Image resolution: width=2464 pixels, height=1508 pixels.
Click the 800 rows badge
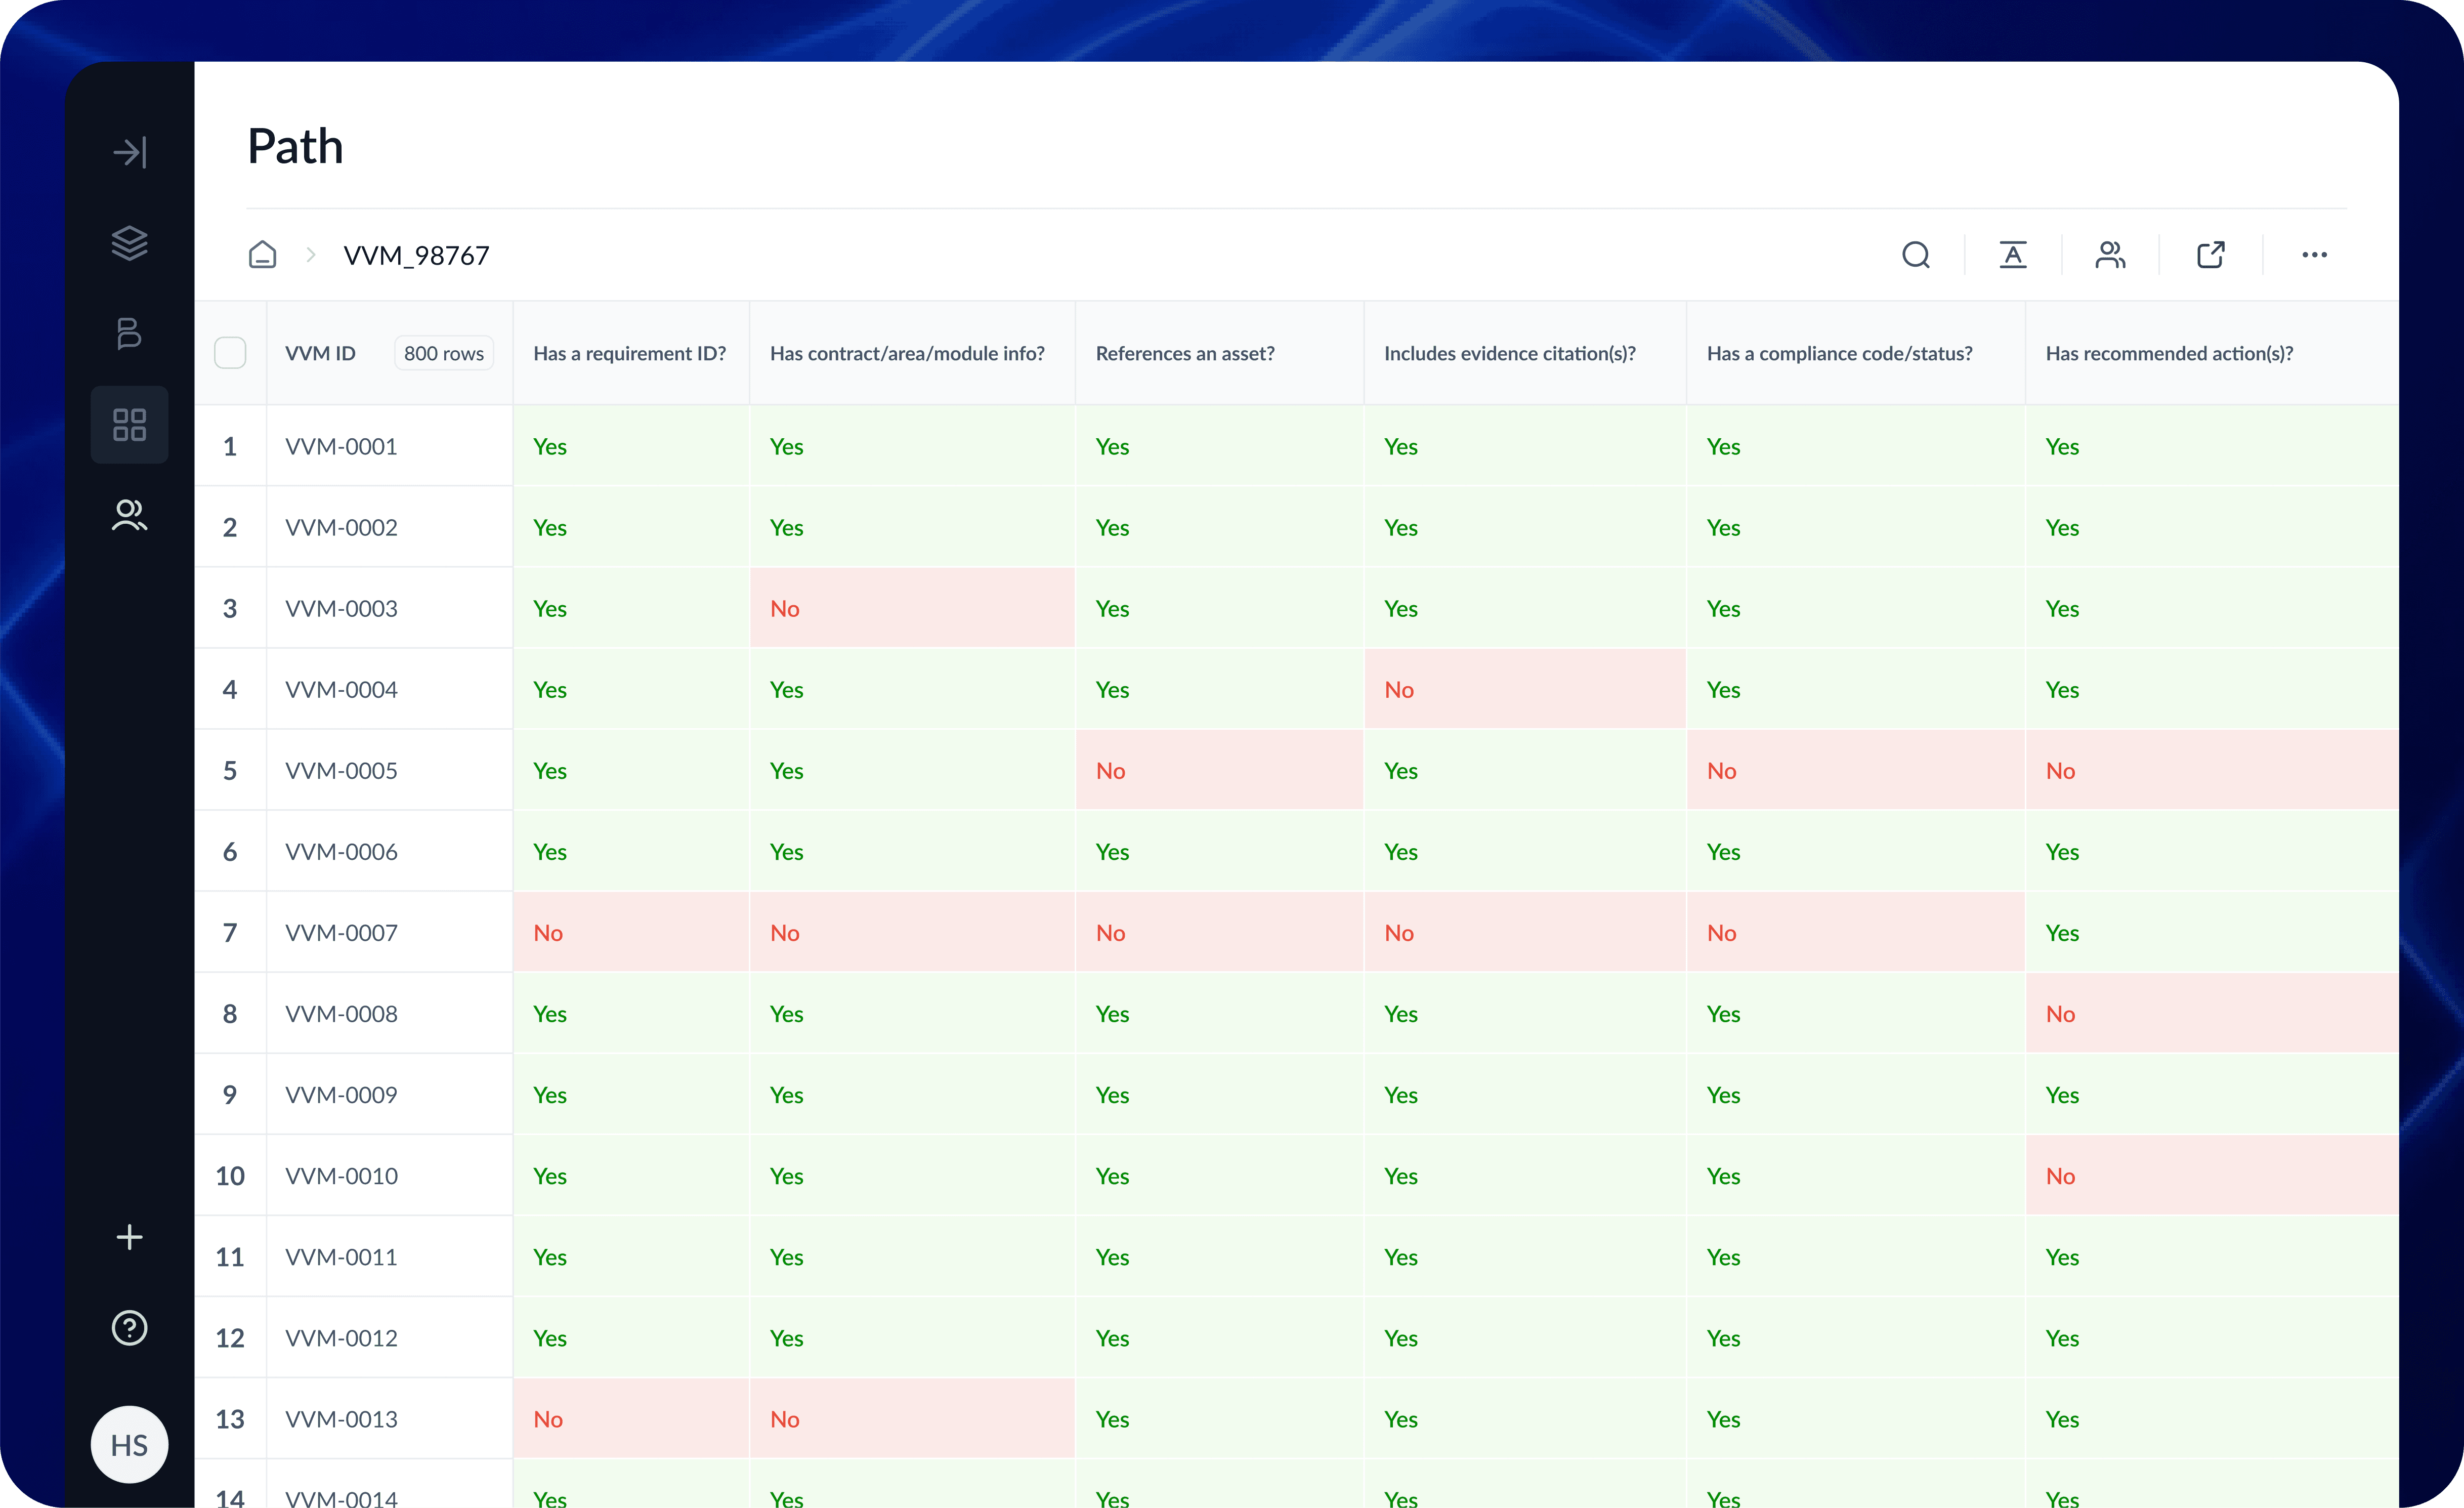[443, 353]
